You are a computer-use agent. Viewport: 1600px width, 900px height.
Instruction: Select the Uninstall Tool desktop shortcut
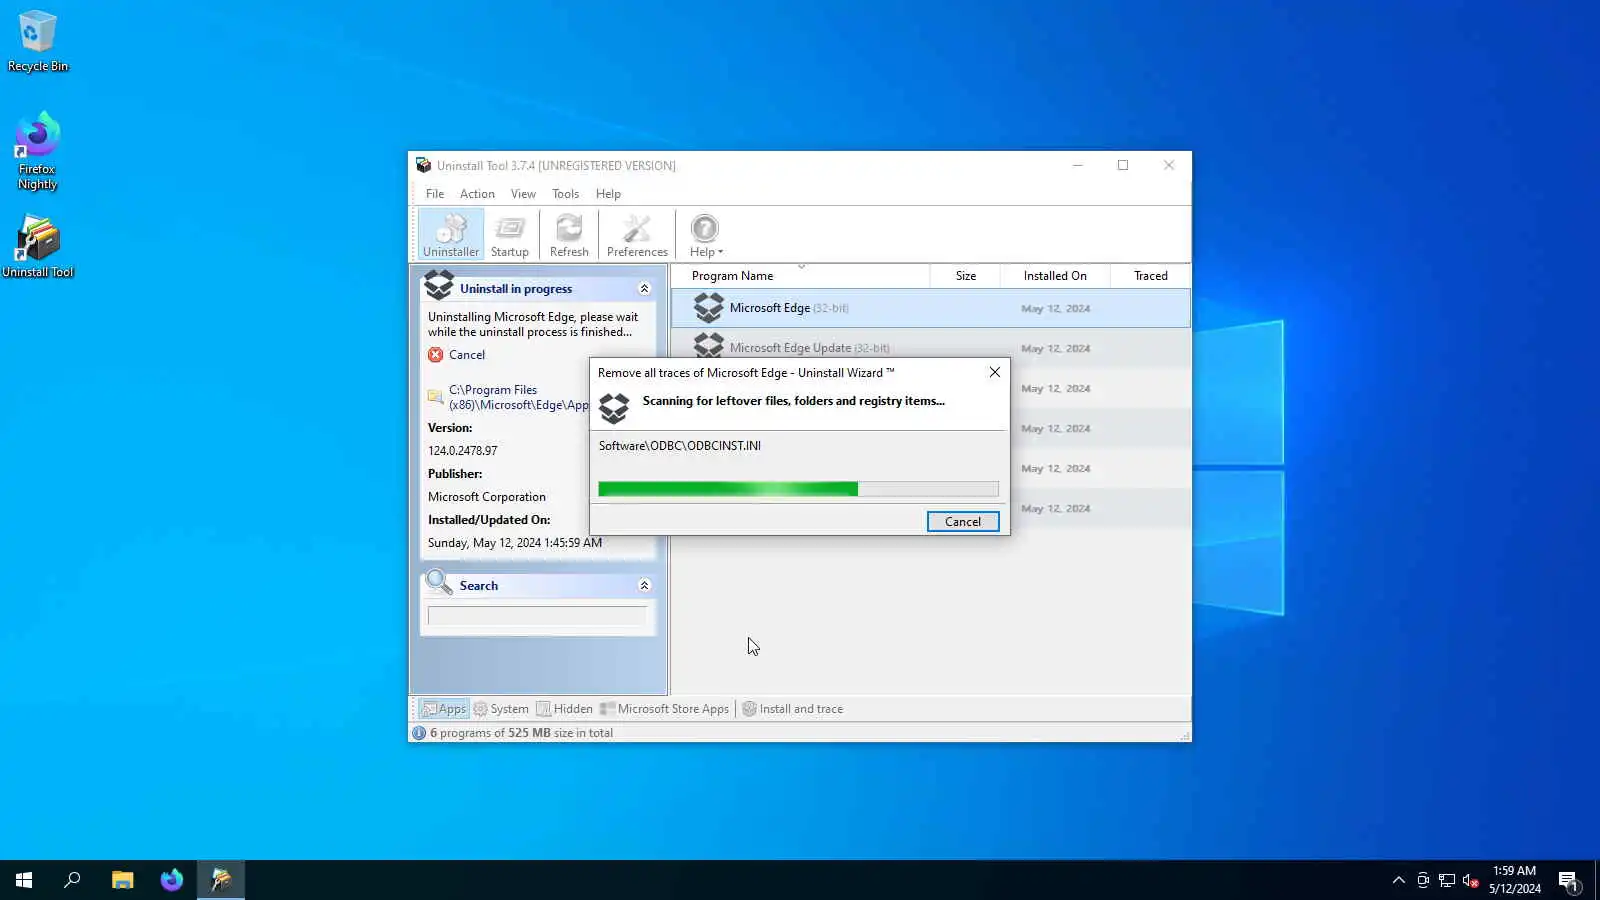38,246
